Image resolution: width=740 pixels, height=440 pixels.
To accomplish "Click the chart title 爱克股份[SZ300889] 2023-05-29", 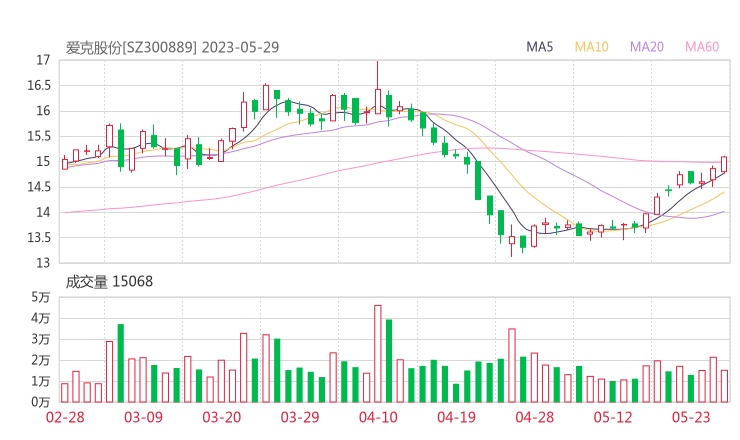I will pos(172,47).
